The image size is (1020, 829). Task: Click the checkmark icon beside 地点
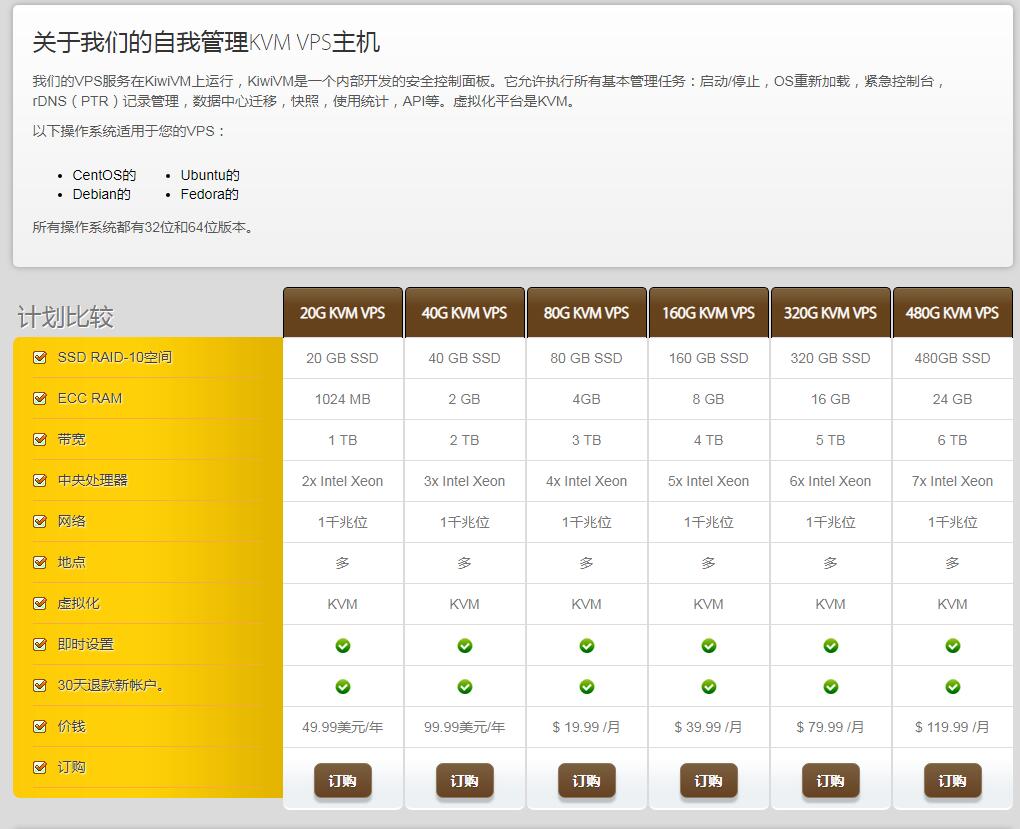(x=40, y=562)
